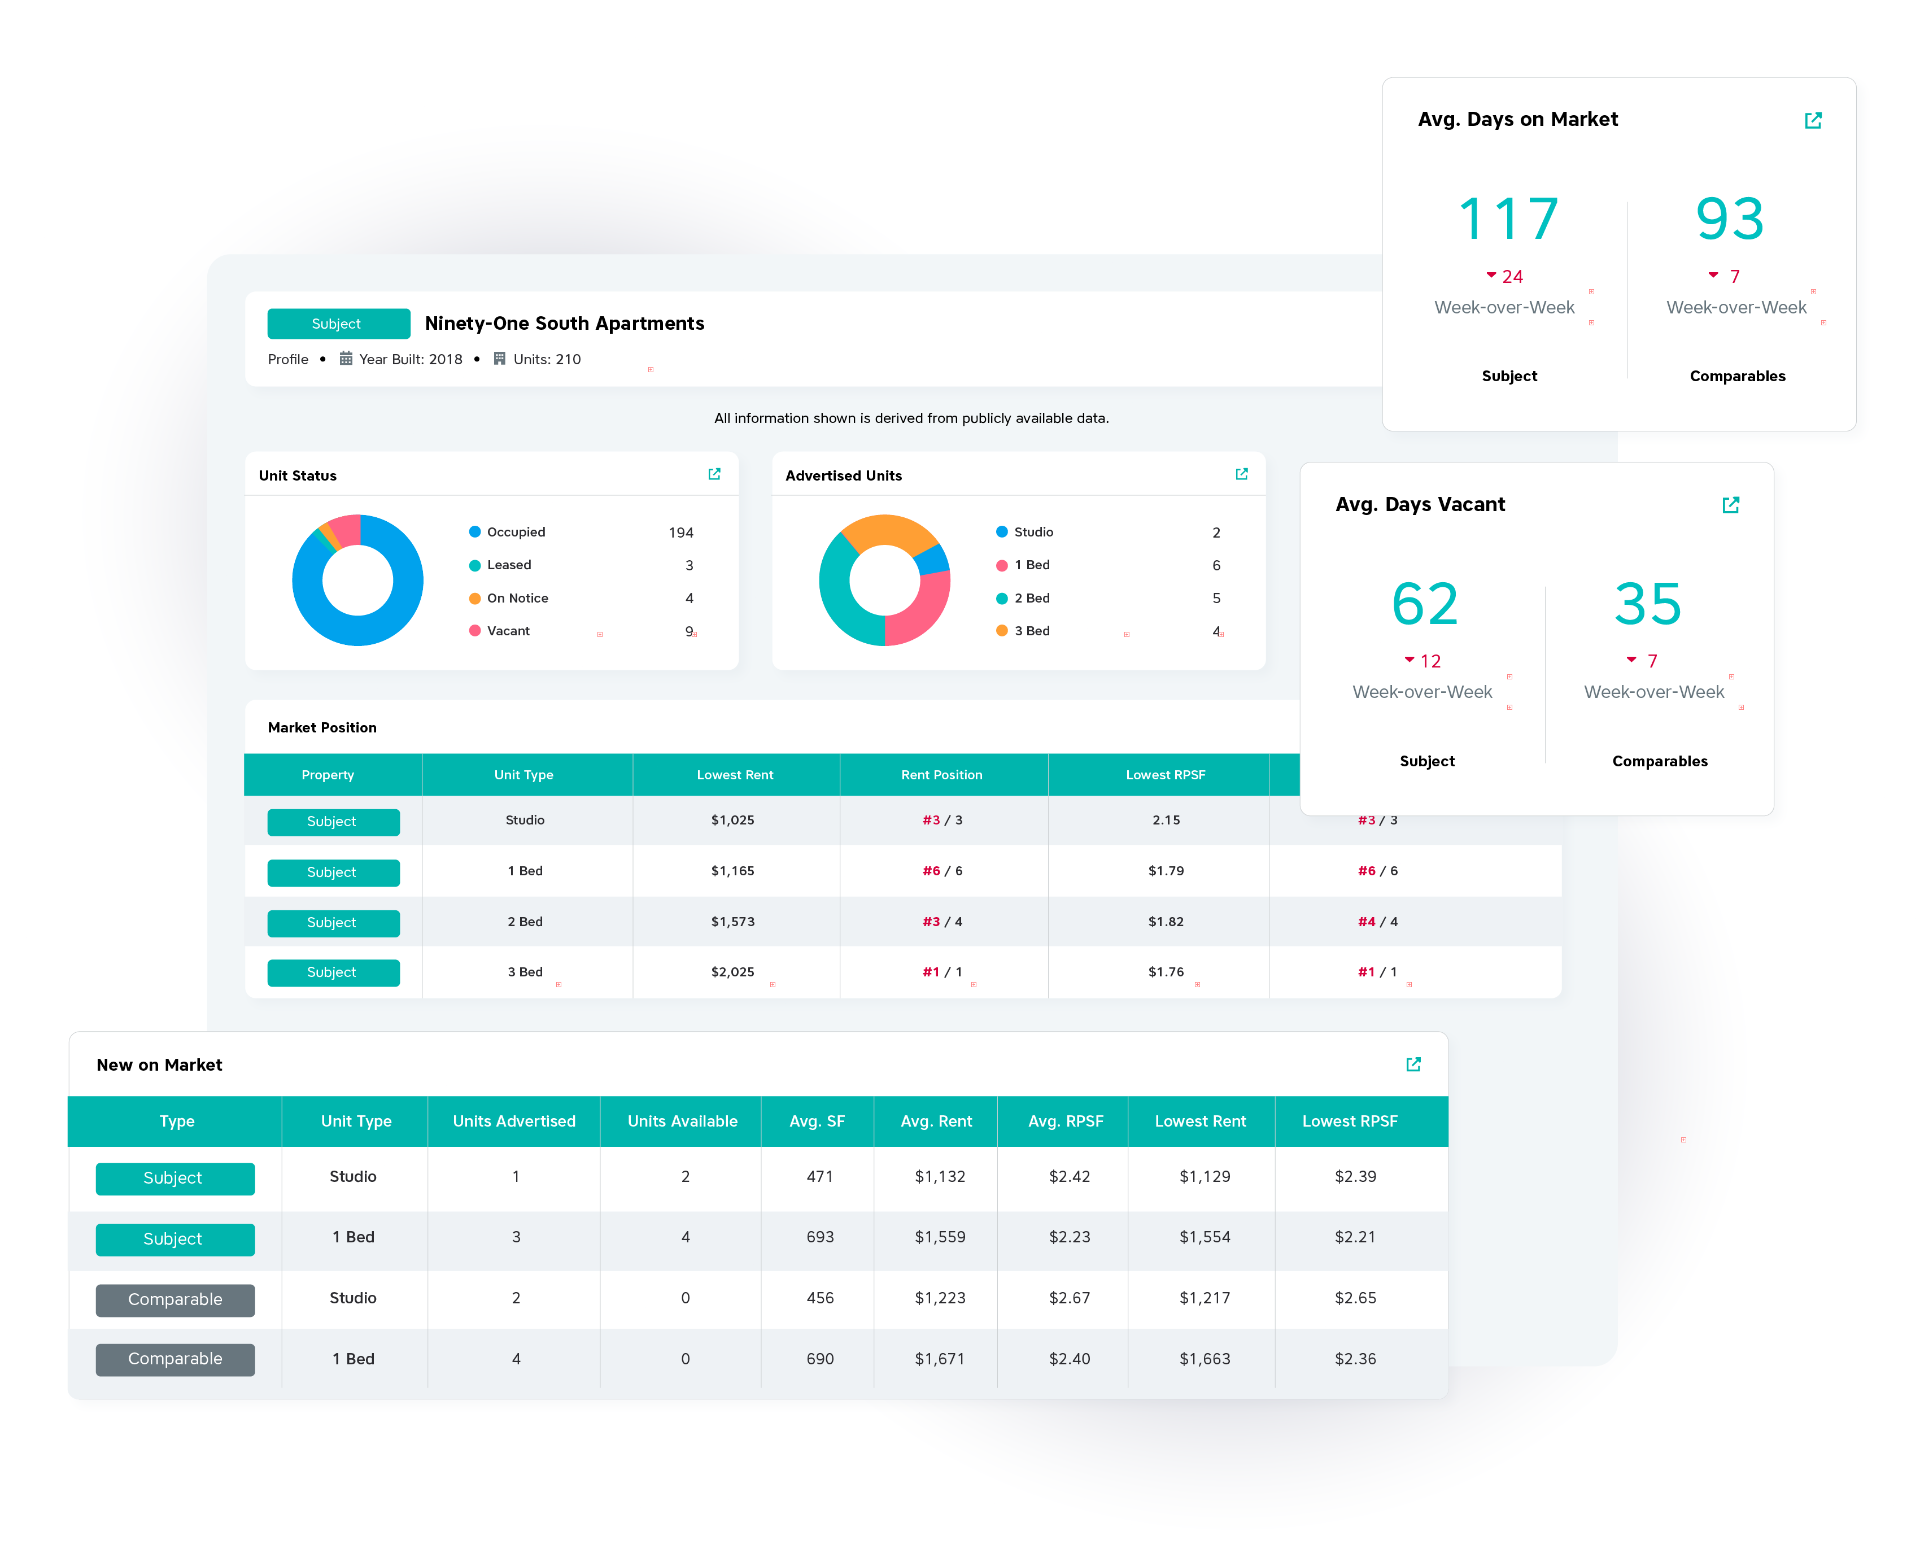Open New on Market external link icon
This screenshot has height=1541, width=1920.
click(x=1413, y=1064)
